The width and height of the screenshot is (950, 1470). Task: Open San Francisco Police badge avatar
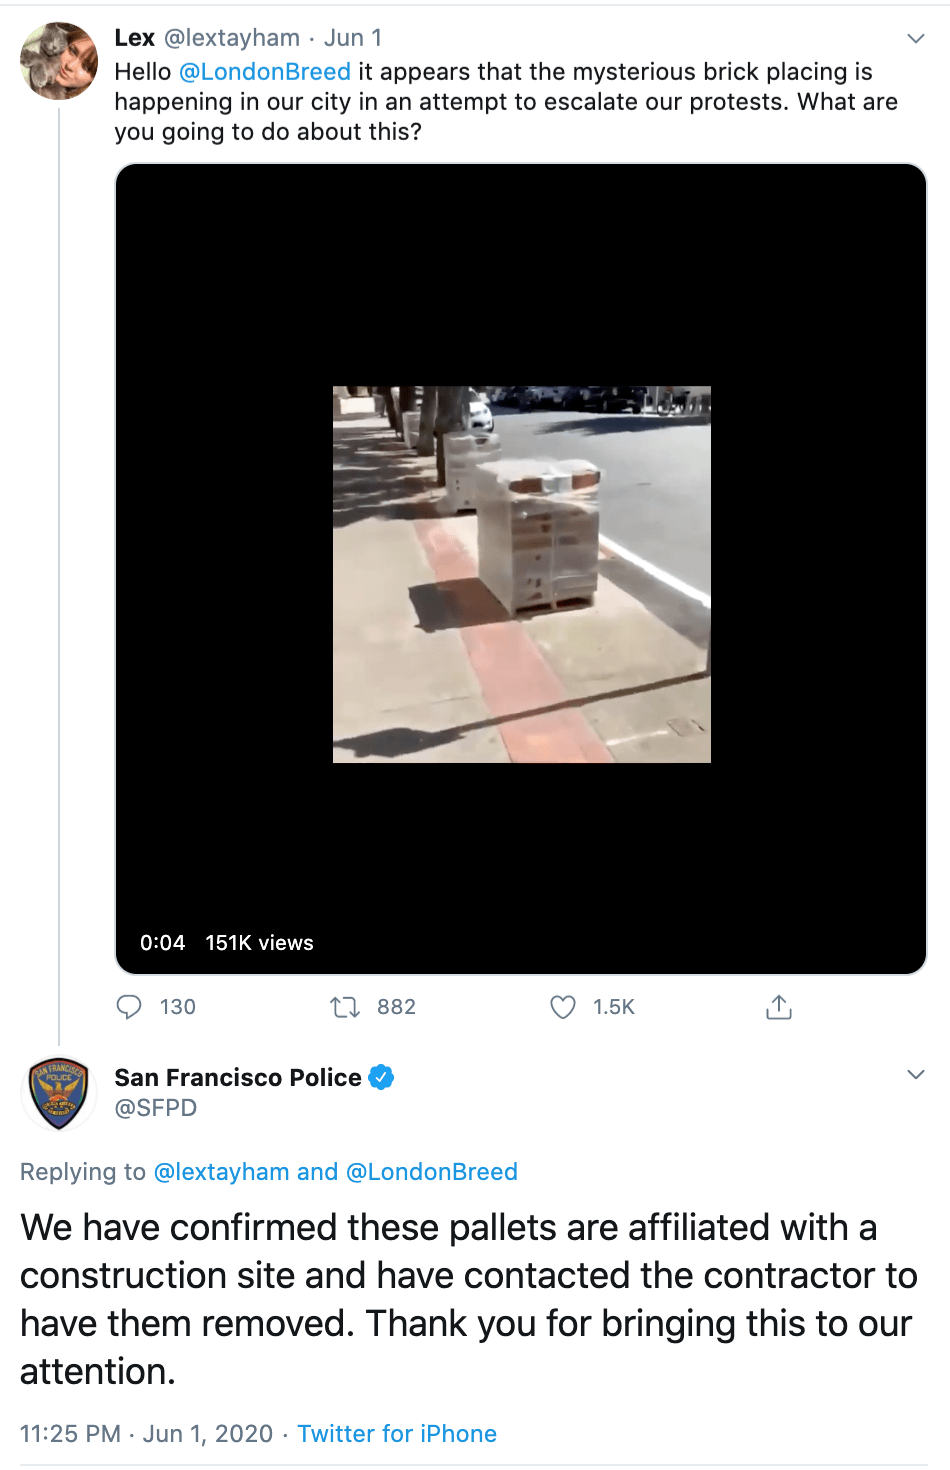pos(59,1094)
